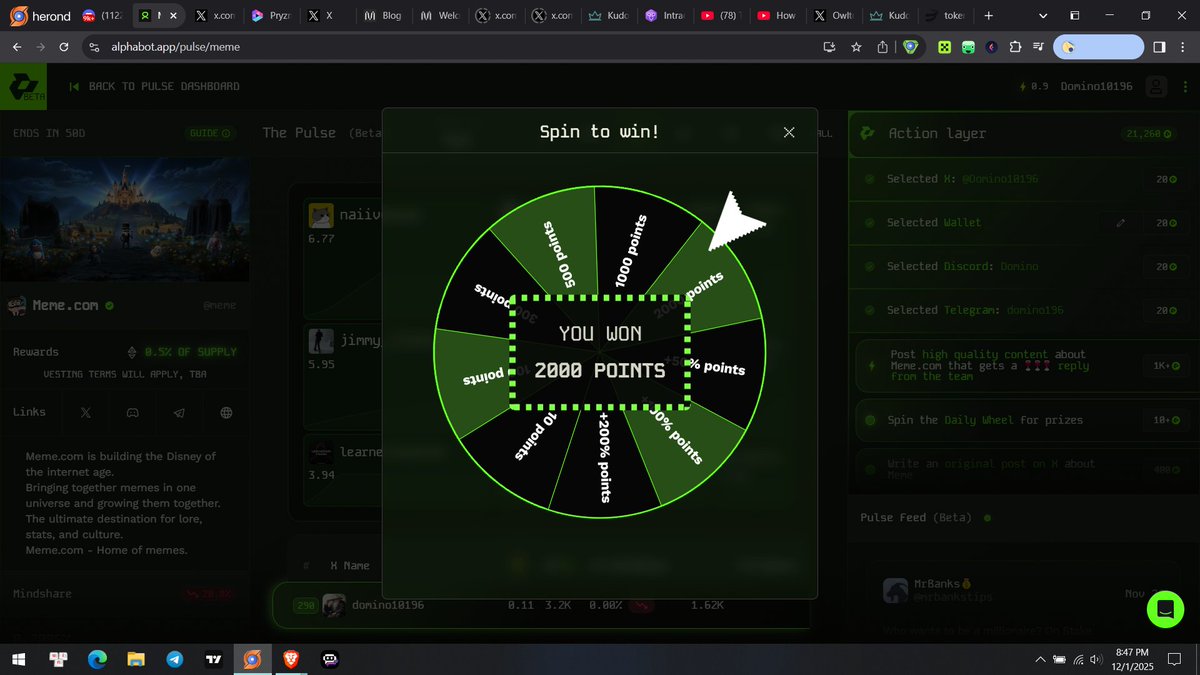
Task: Open the live chat bubble bottom right
Action: (x=1165, y=608)
